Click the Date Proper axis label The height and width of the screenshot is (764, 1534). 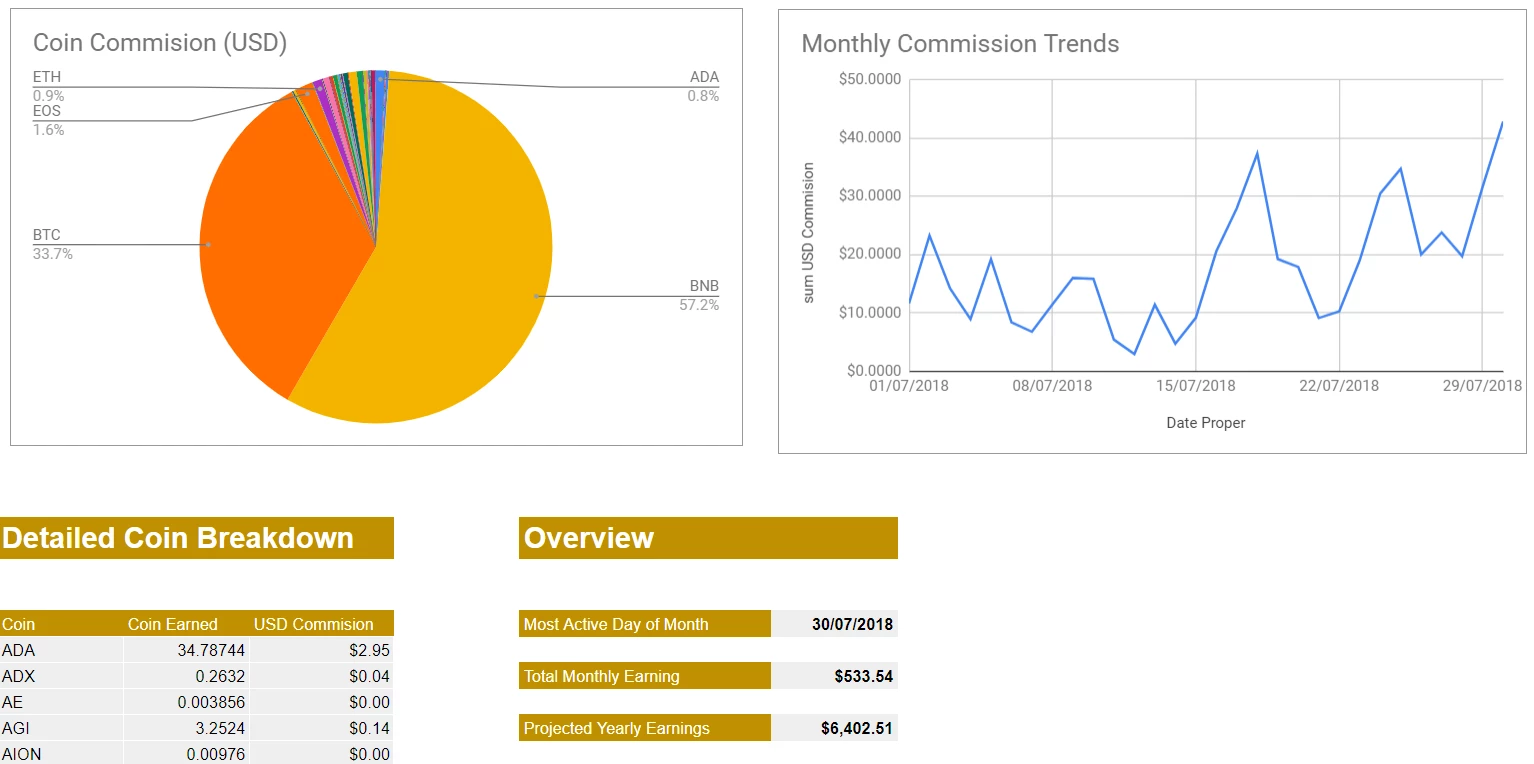coord(1204,422)
